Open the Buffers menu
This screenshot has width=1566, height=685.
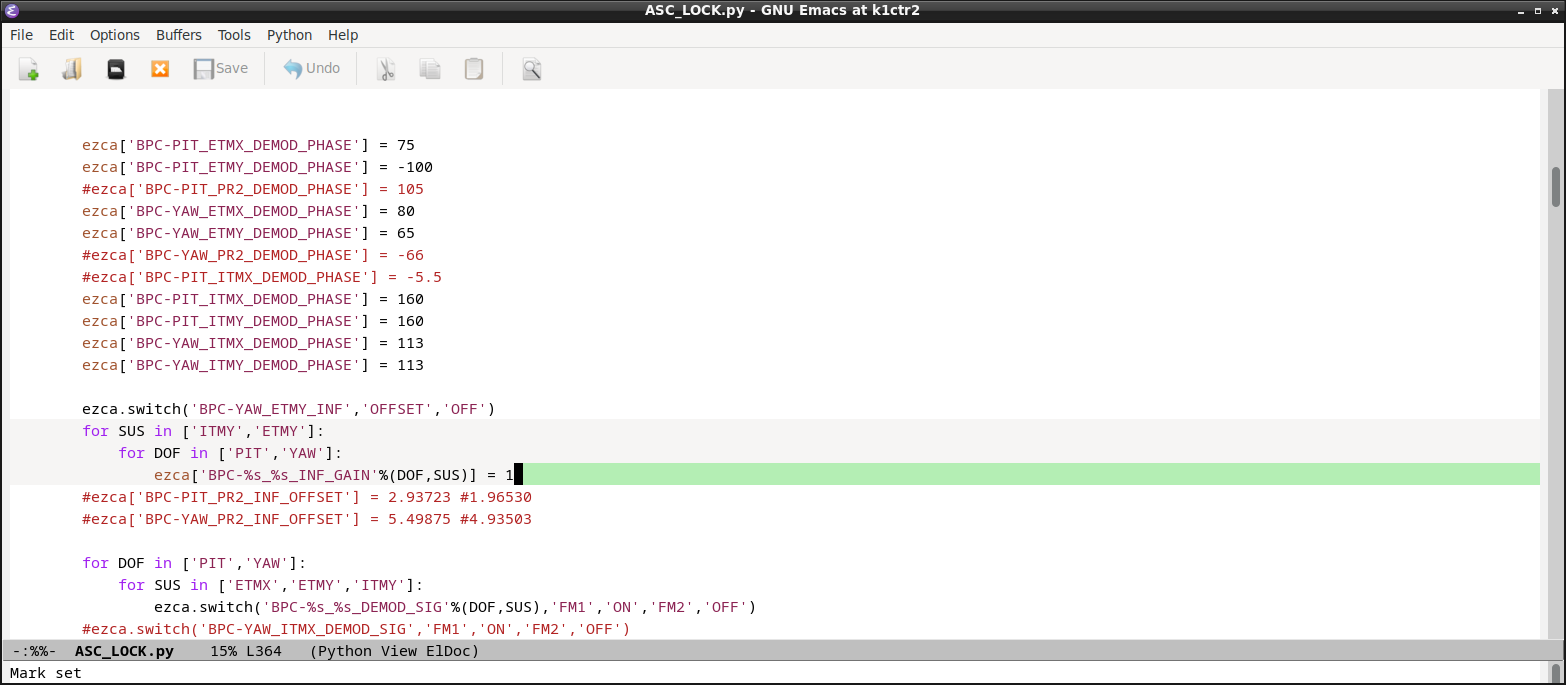point(179,35)
